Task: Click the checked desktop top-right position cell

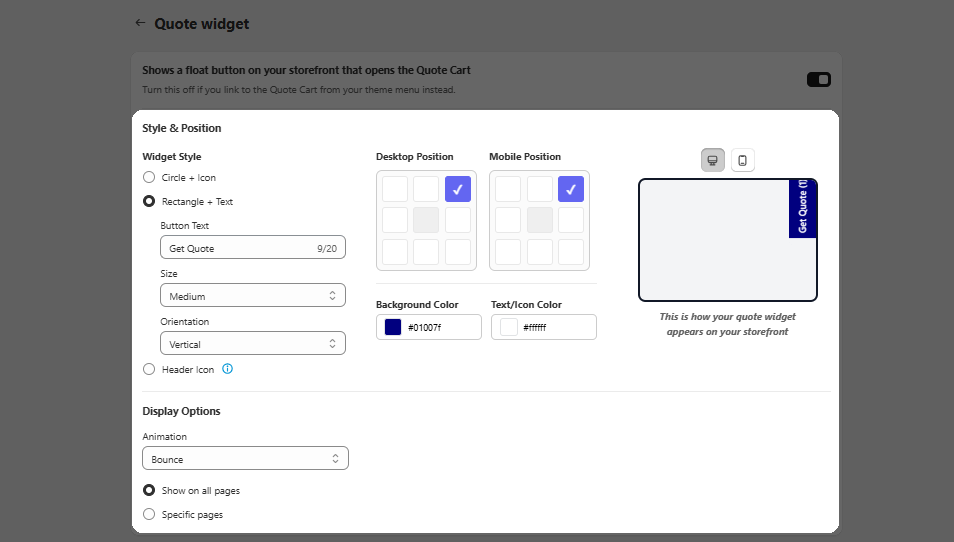Action: coord(458,189)
